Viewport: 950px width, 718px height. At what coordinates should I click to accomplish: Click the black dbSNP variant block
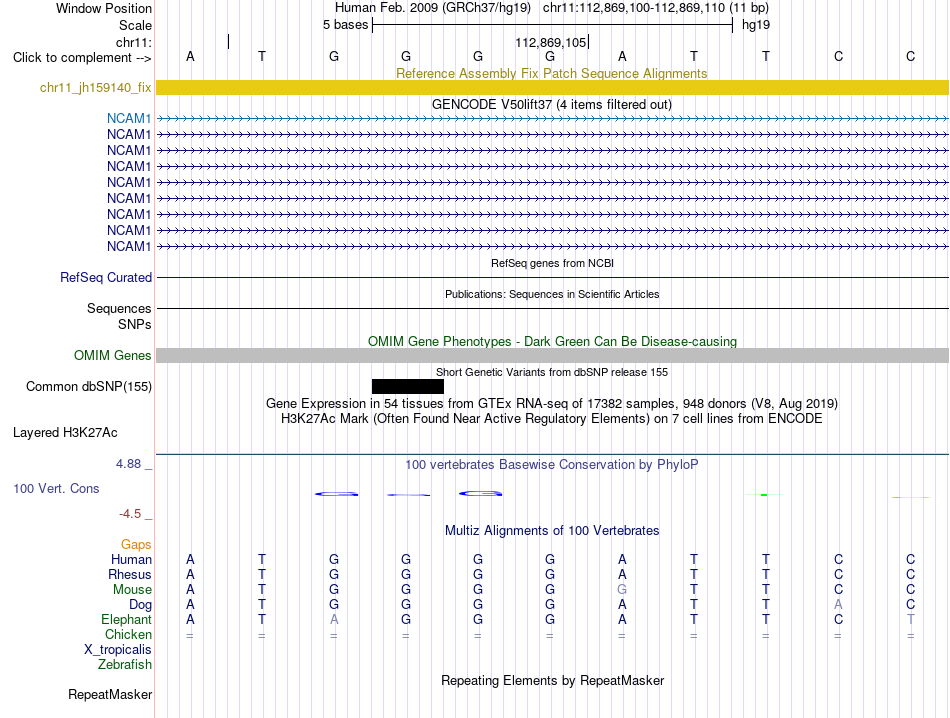pyautogui.click(x=408, y=387)
